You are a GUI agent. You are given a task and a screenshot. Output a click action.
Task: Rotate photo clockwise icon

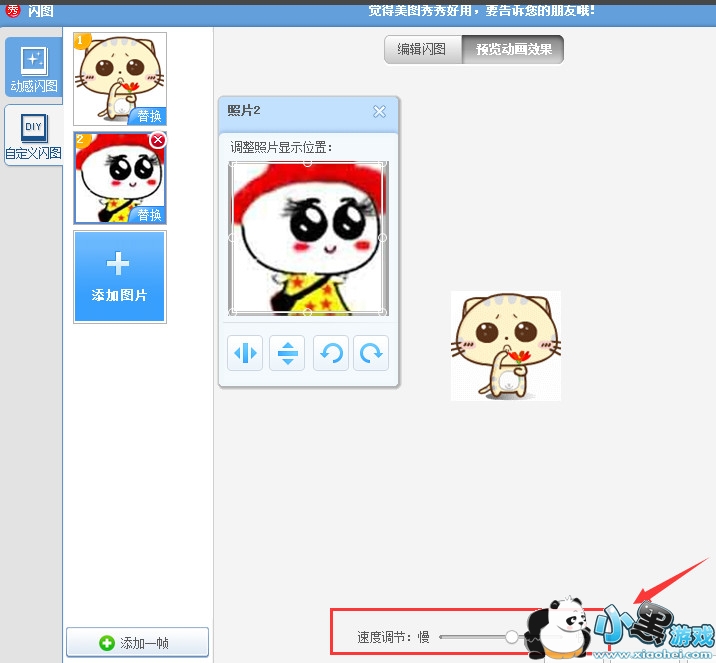tap(371, 353)
